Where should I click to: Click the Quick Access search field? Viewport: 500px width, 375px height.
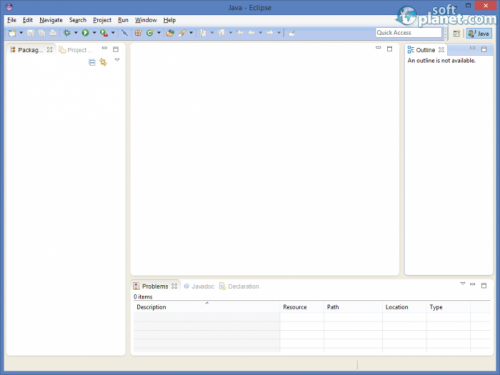(408, 33)
